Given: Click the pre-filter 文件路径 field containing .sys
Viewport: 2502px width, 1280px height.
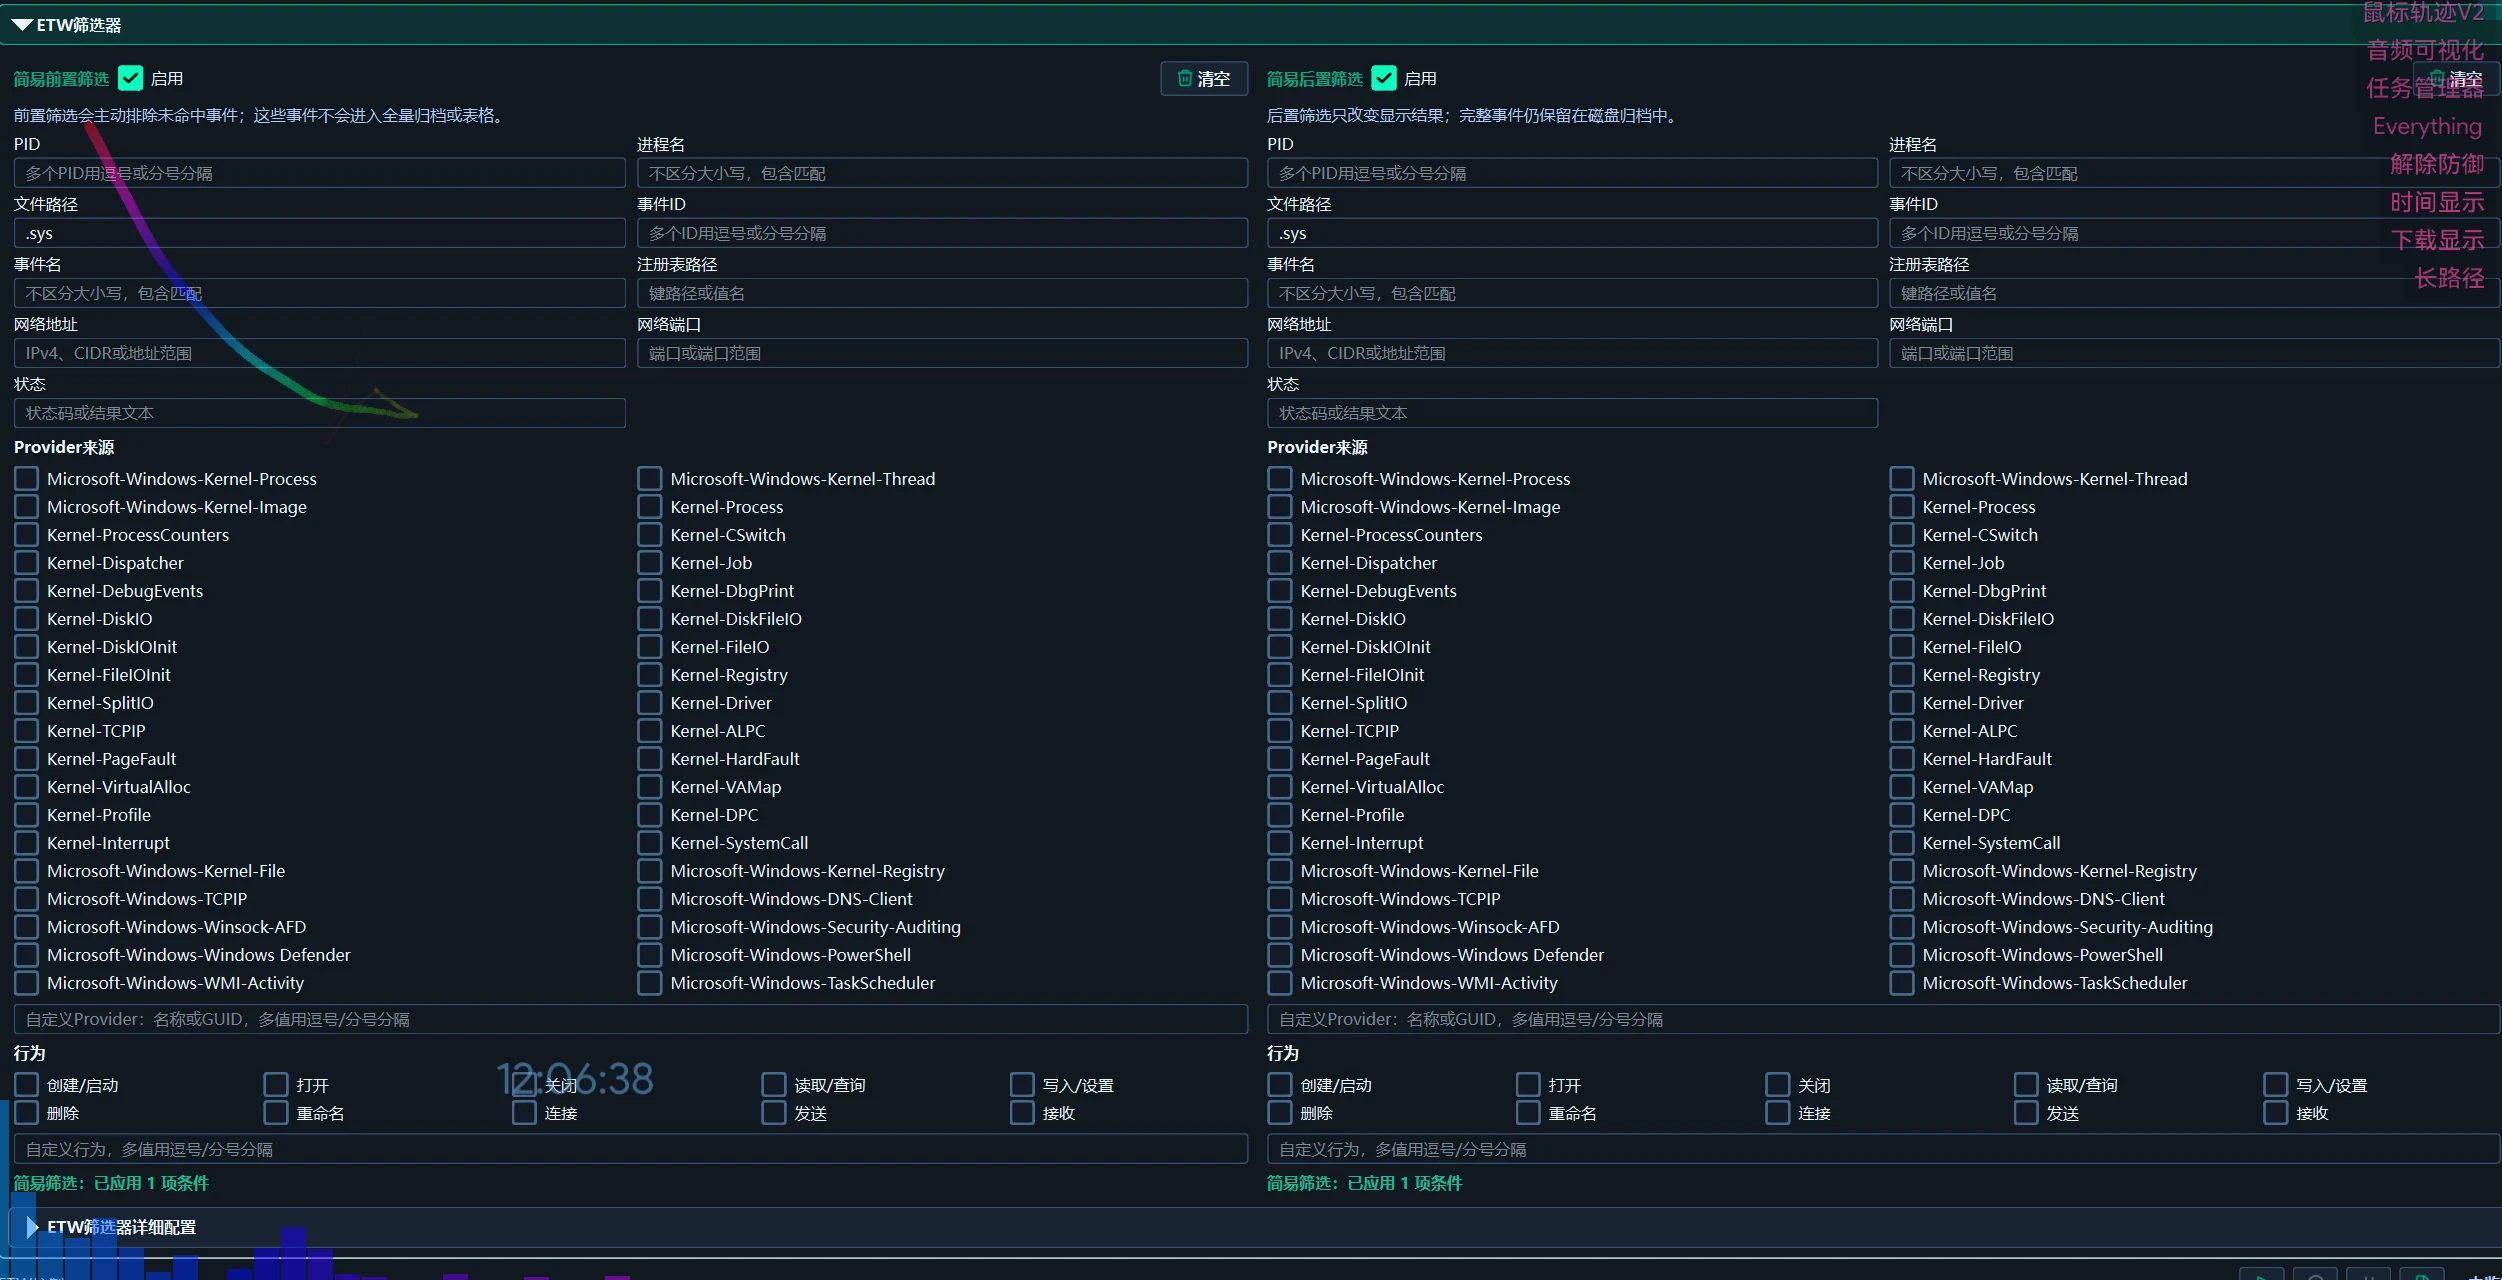Looking at the screenshot, I should tap(320, 233).
